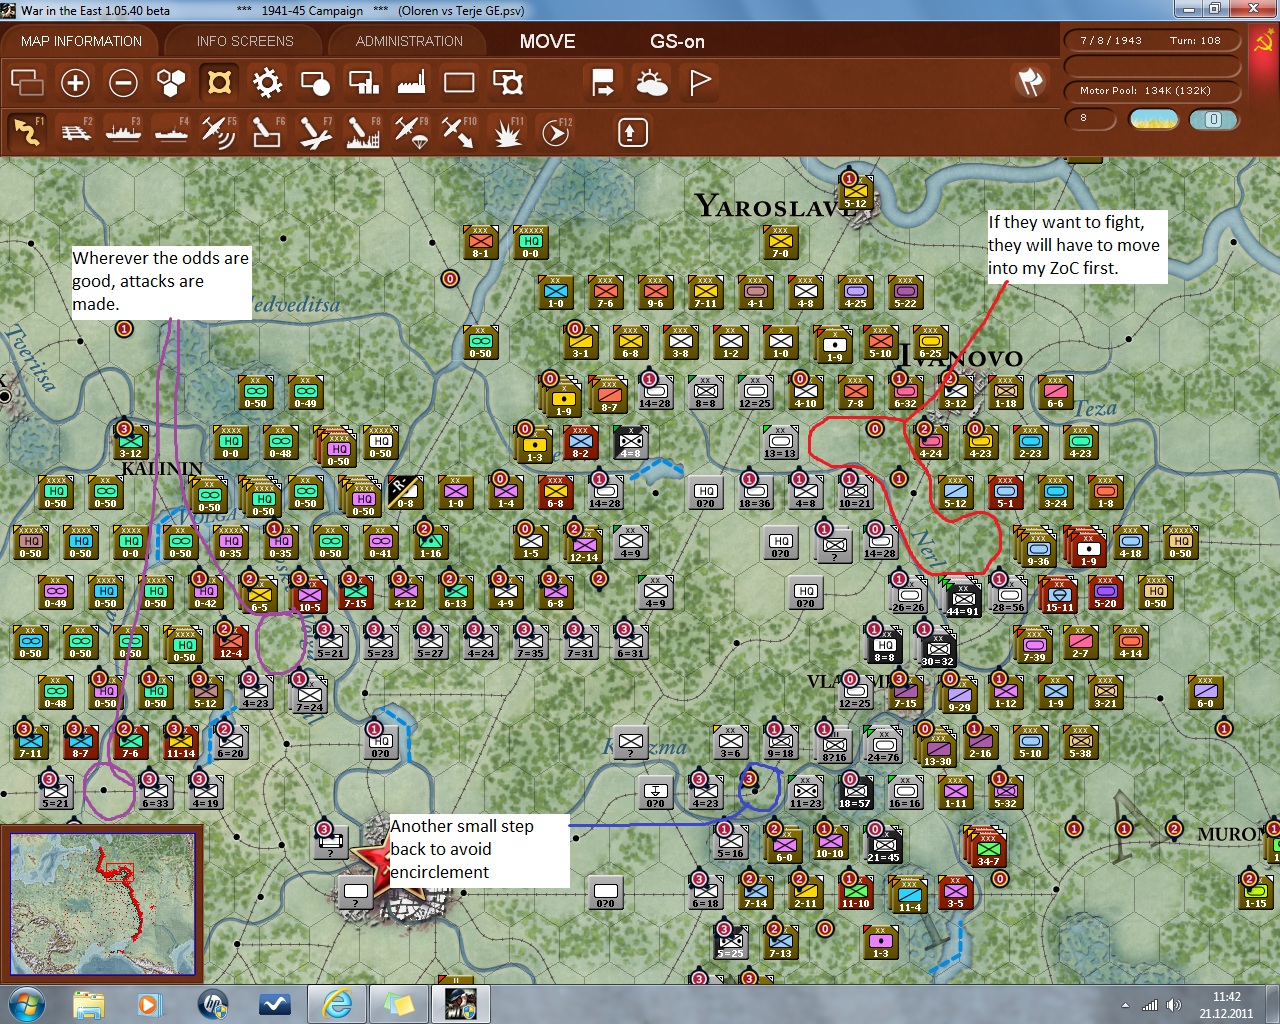This screenshot has height=1024, width=1280.
Task: Click the MOVE mode label
Action: (547, 41)
